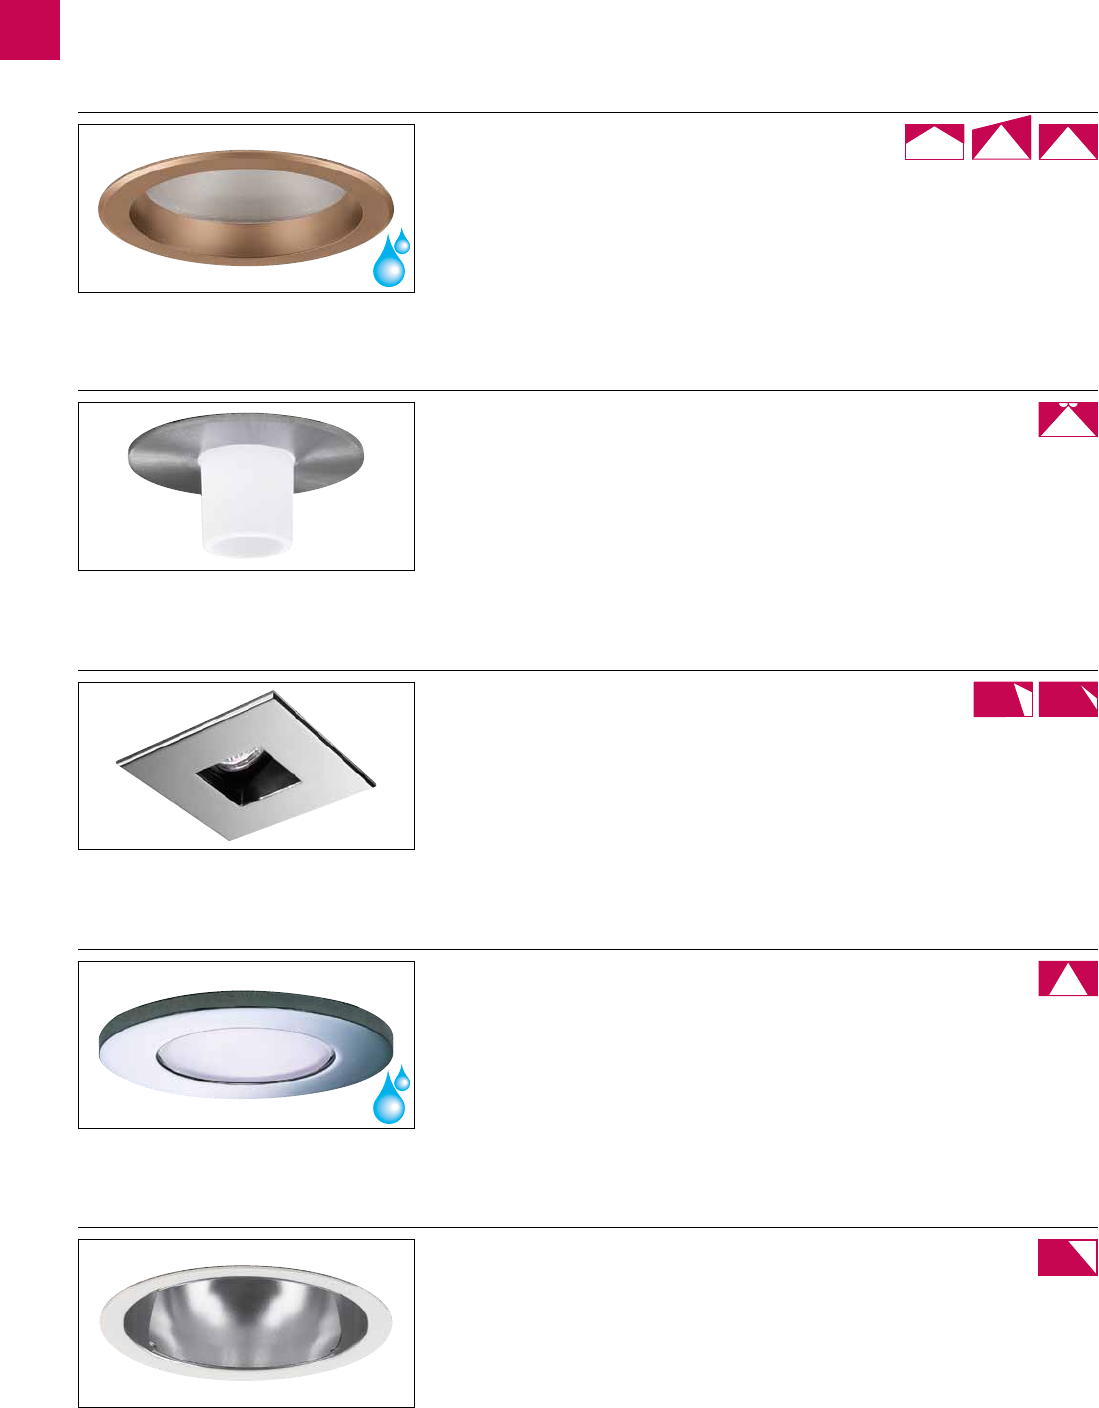Select the sloped-ceiling beam icon
The width and height of the screenshot is (1099, 1408).
pyautogui.click(x=1001, y=138)
